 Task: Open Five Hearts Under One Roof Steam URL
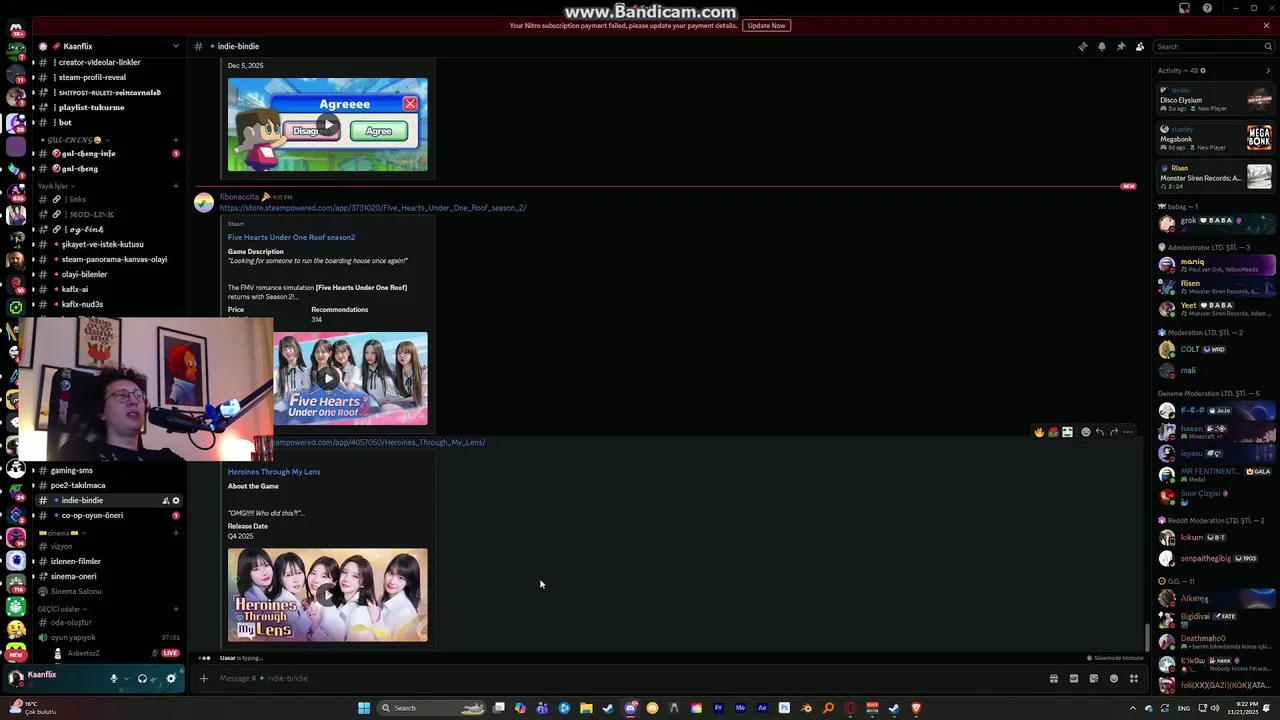pyautogui.click(x=373, y=208)
